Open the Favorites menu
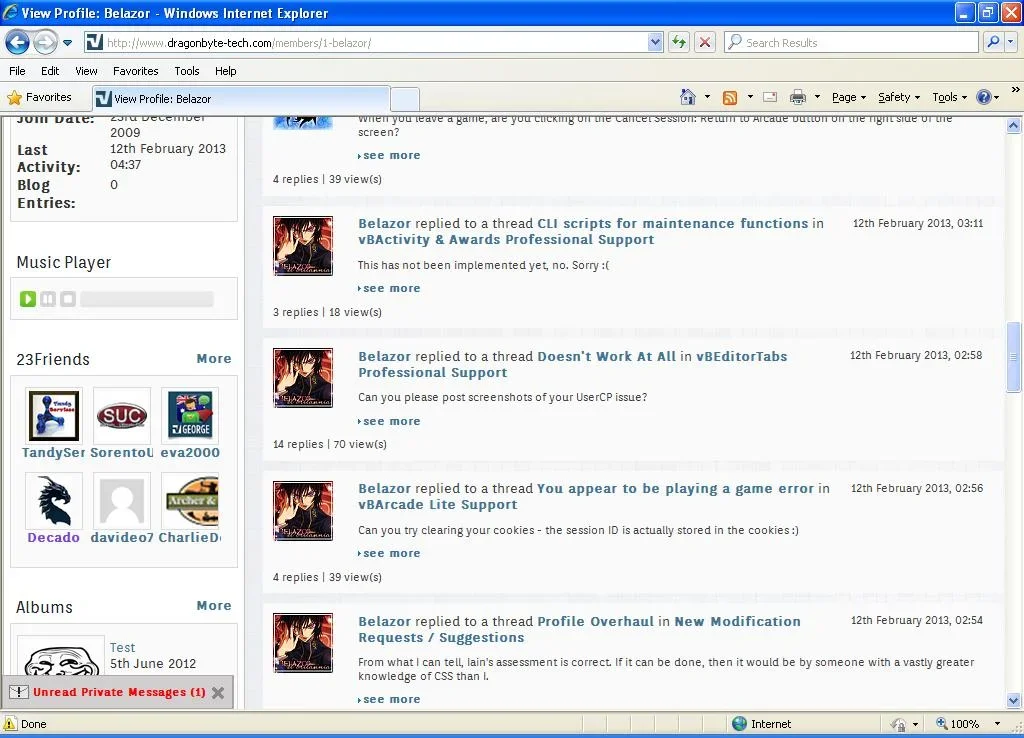This screenshot has width=1024, height=738. click(135, 71)
